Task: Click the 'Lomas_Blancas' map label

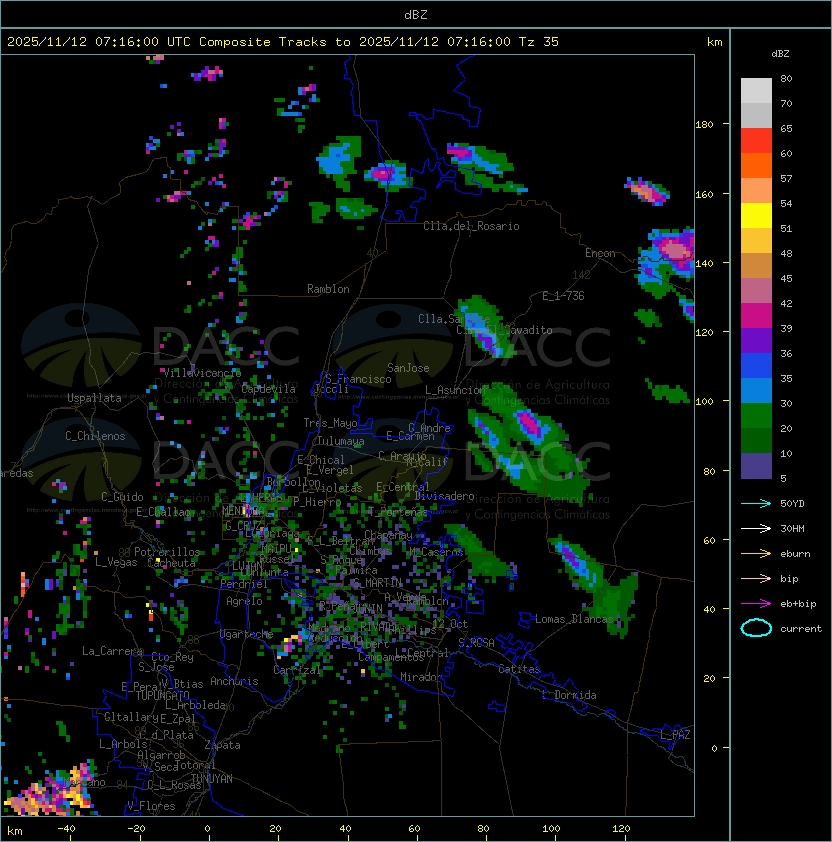Action: tap(574, 619)
